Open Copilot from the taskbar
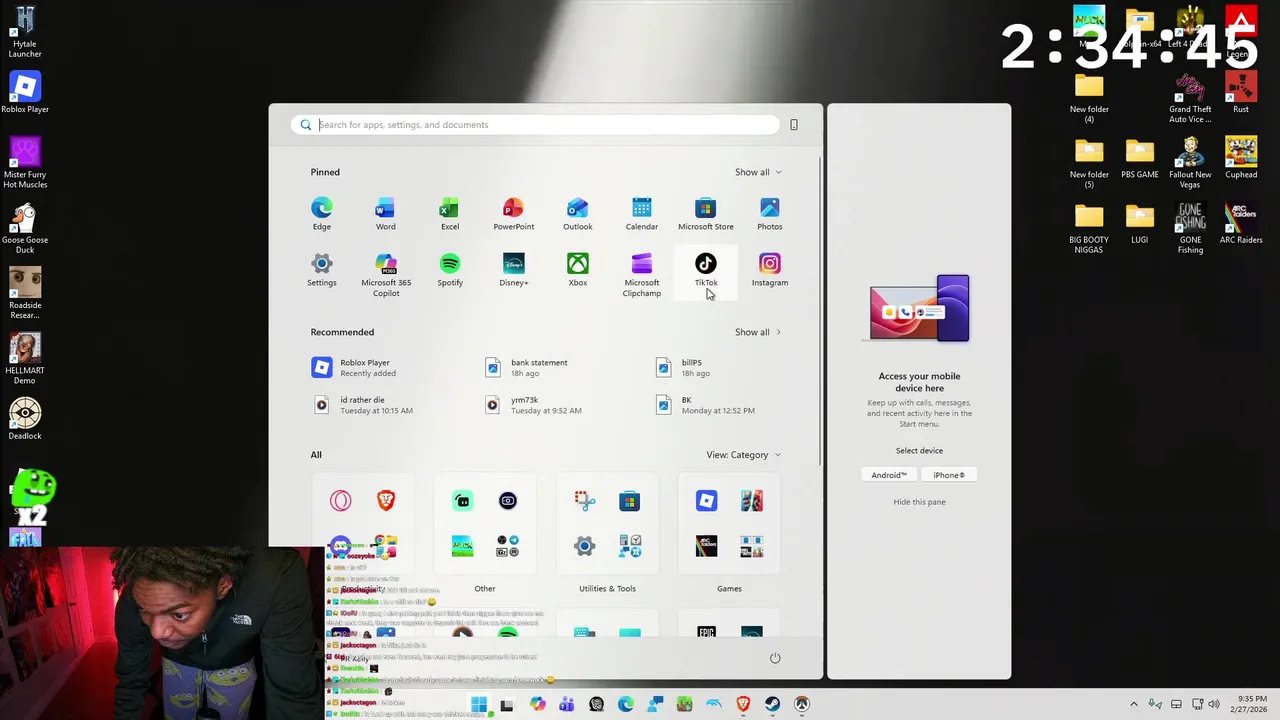The image size is (1280, 720). click(538, 704)
